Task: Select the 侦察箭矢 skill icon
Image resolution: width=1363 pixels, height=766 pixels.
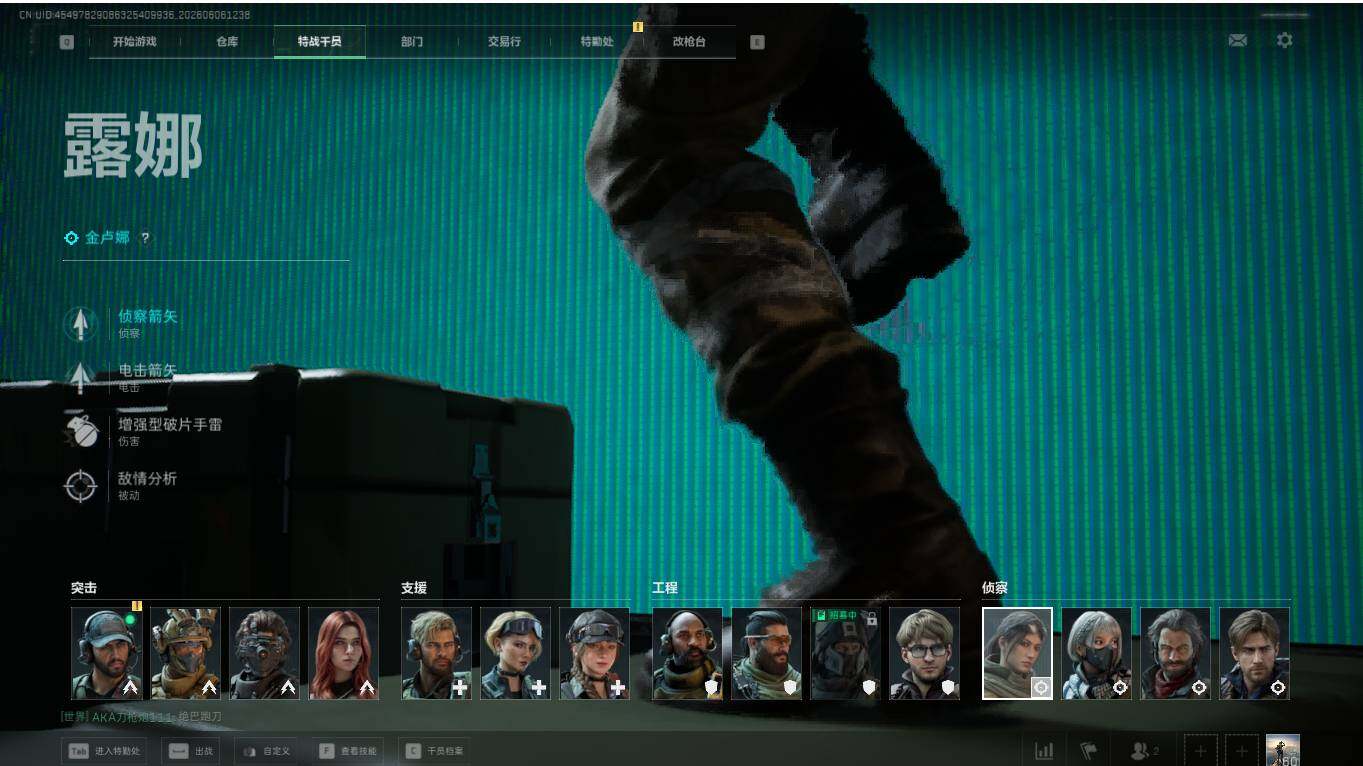Action: (x=80, y=324)
